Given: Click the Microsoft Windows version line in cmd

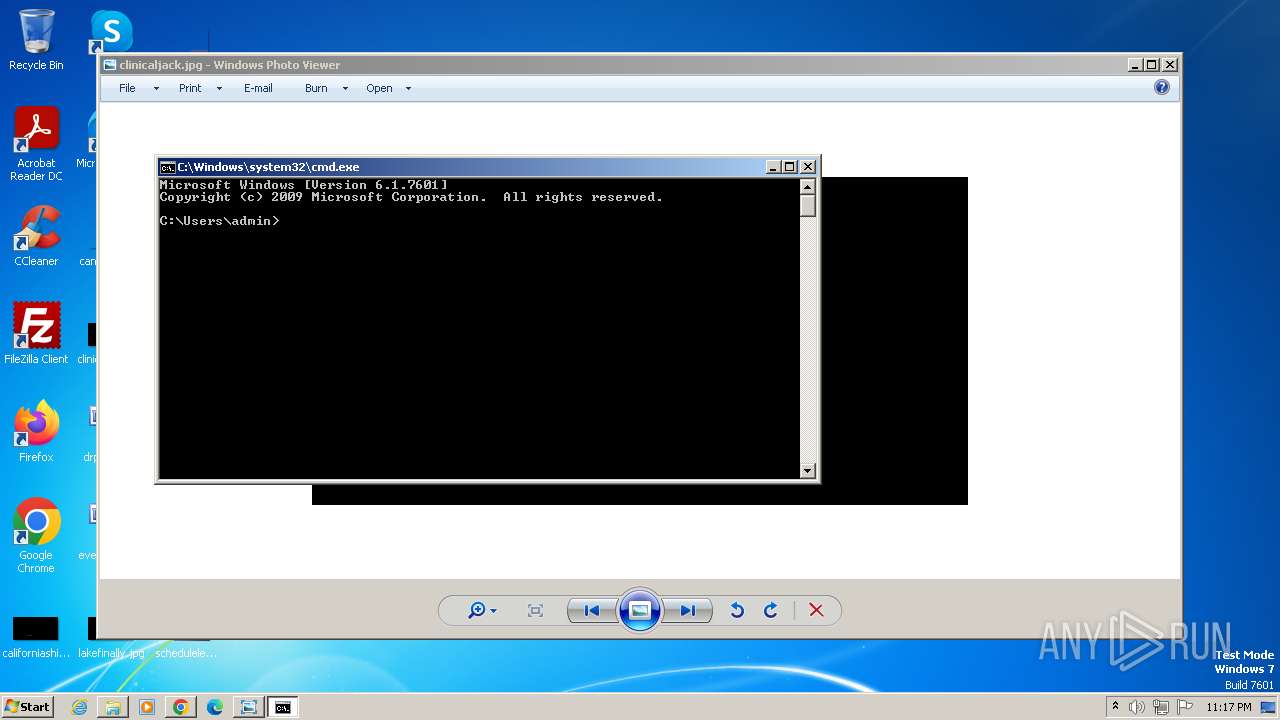Looking at the screenshot, I should (304, 185).
